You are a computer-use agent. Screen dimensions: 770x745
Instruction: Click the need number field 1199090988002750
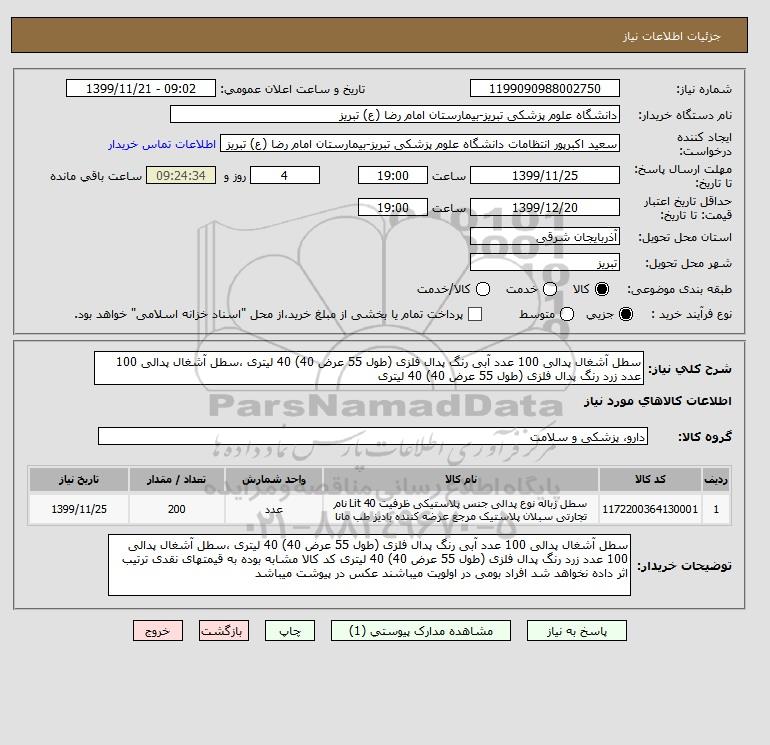click(x=545, y=88)
